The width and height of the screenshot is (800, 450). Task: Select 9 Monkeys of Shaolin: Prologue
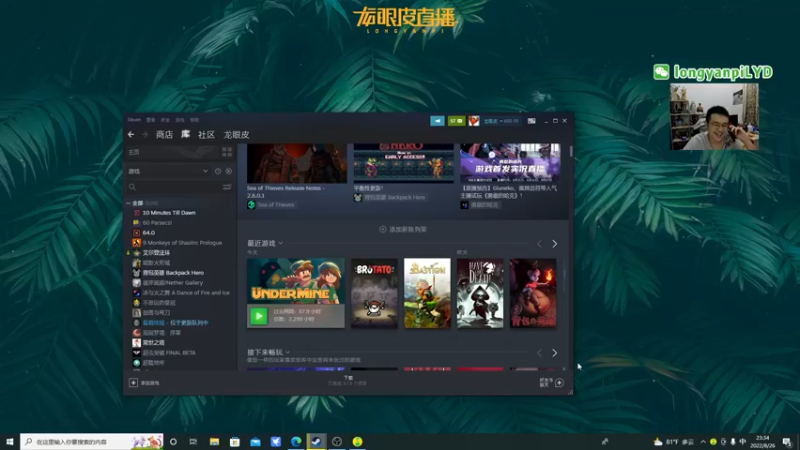coord(182,243)
